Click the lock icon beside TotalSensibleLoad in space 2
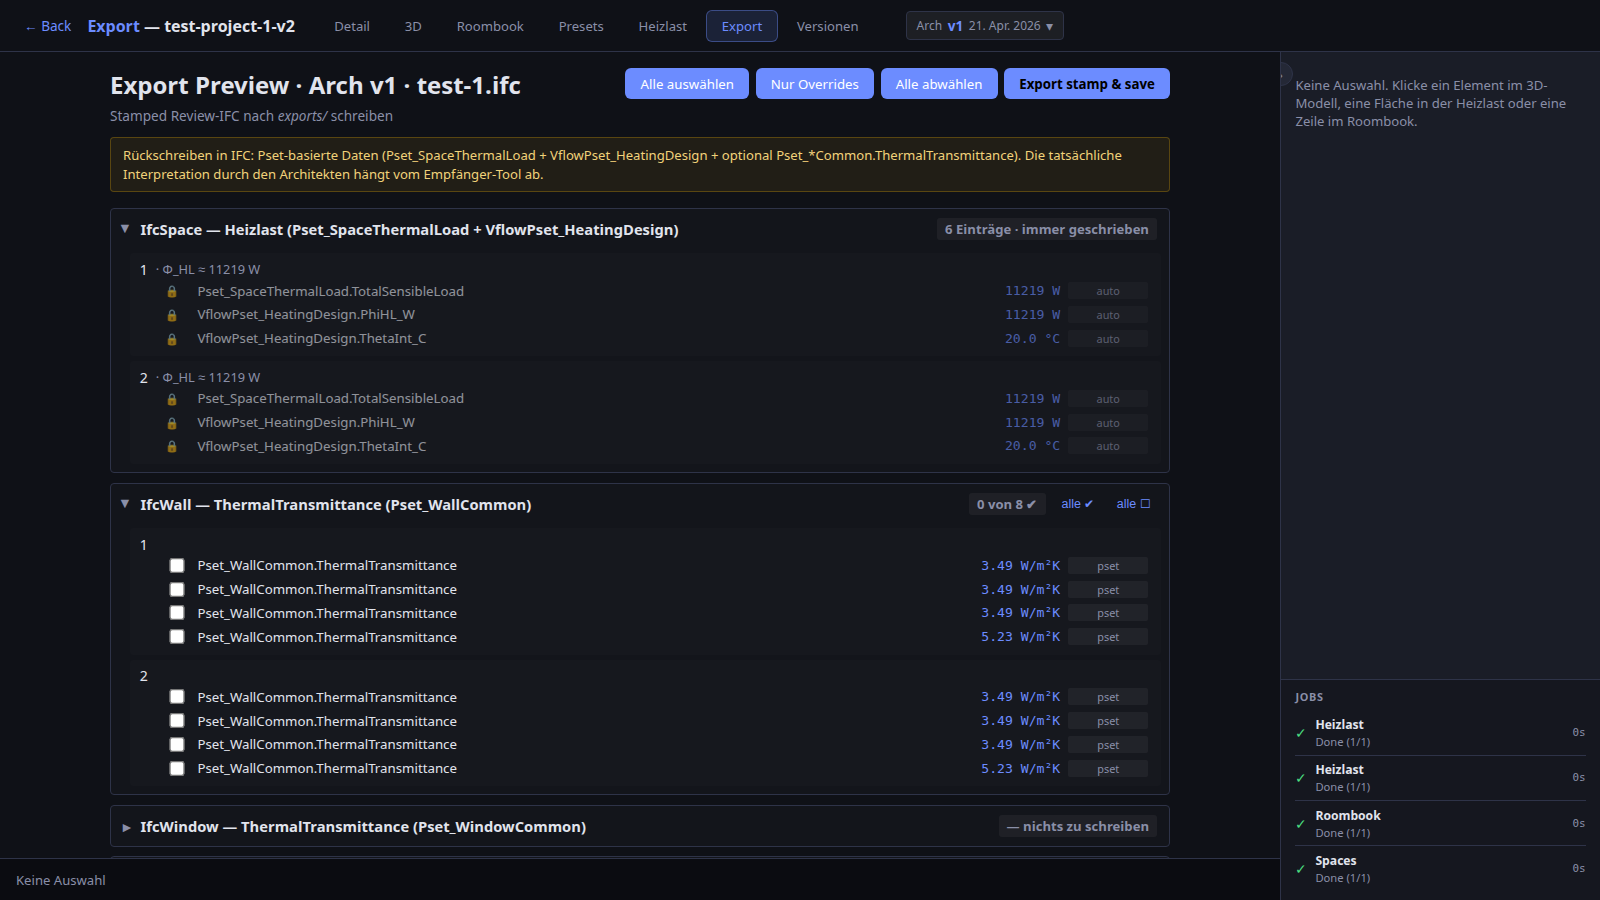The image size is (1600, 900). point(172,399)
